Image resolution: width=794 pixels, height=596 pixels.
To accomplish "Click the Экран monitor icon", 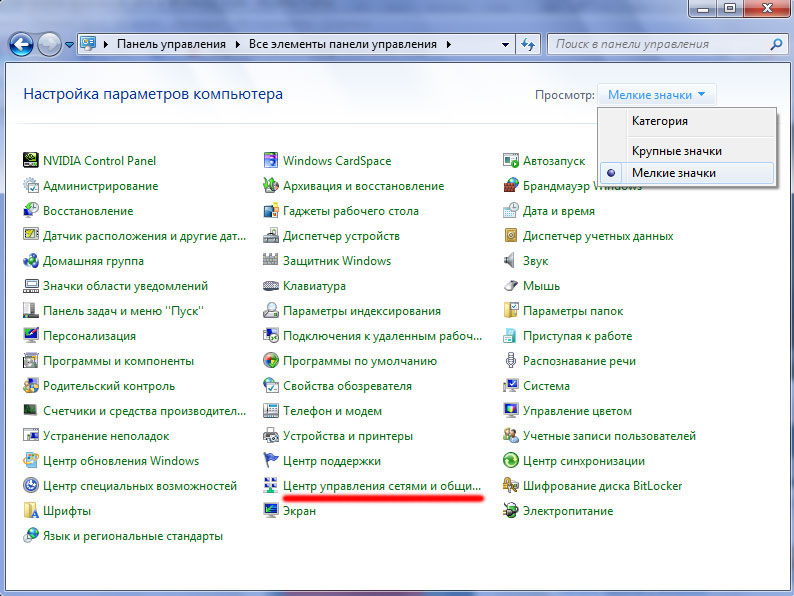I will coord(271,510).
